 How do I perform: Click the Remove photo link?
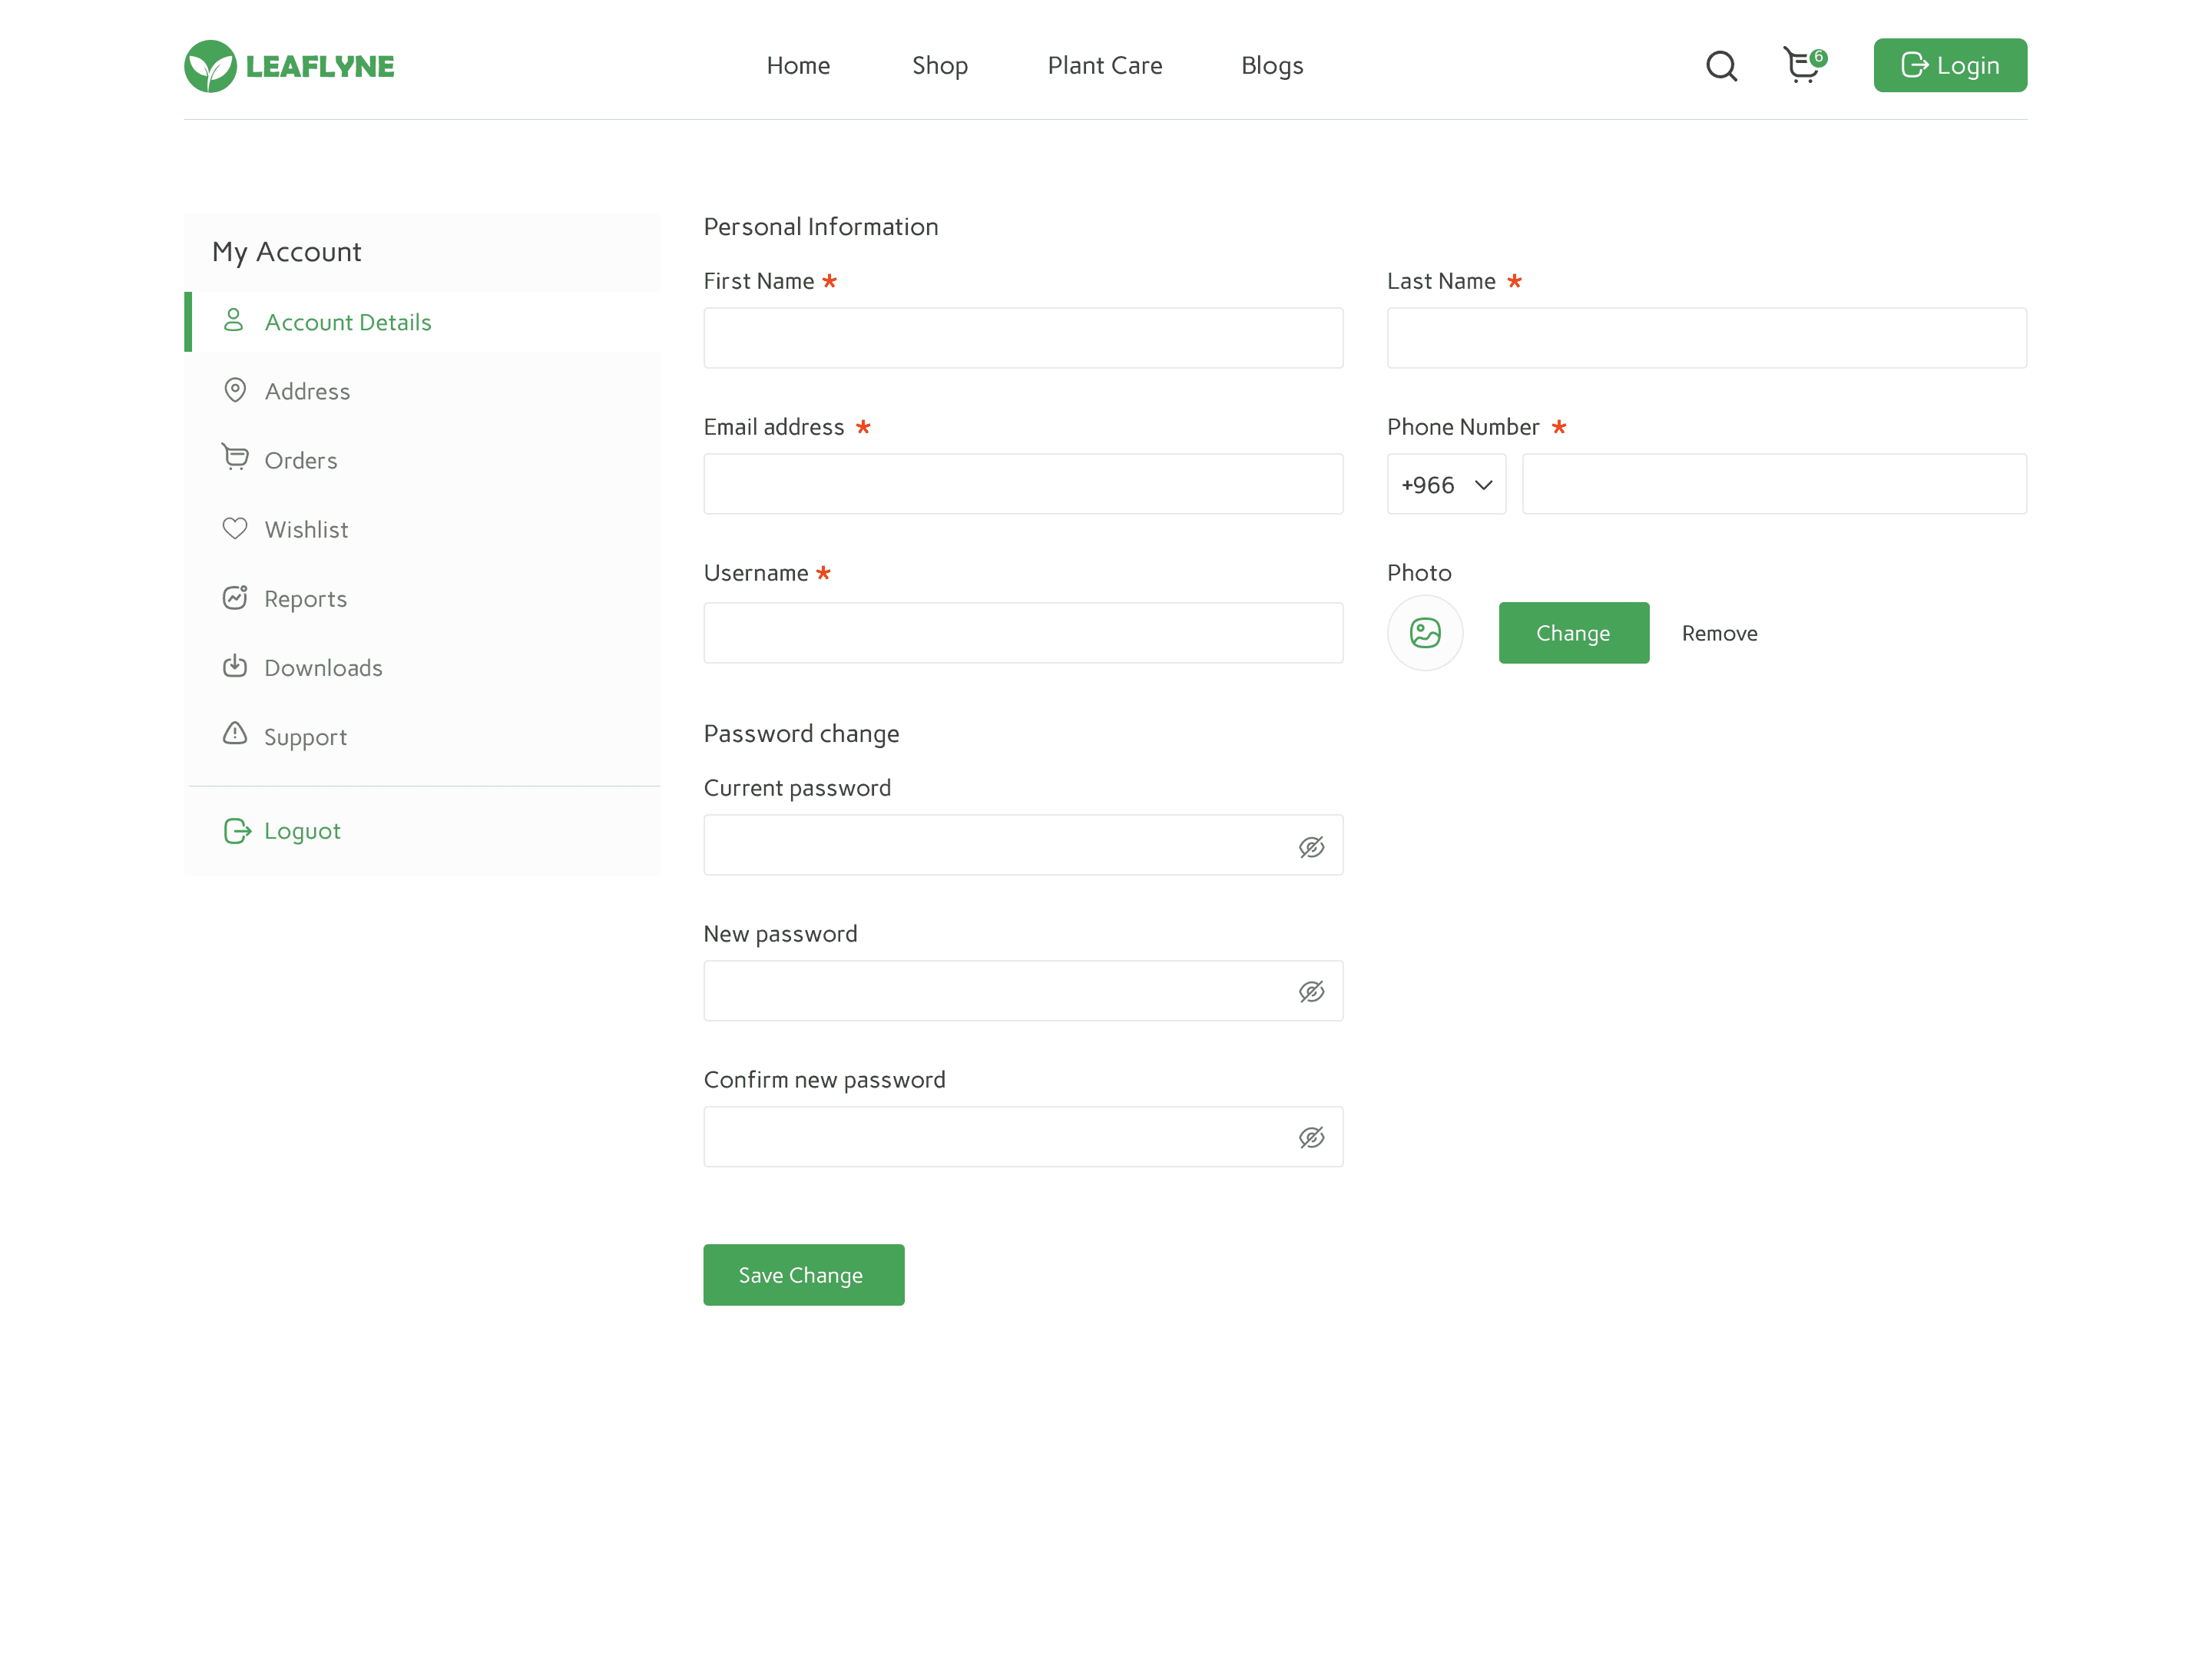(x=1719, y=633)
